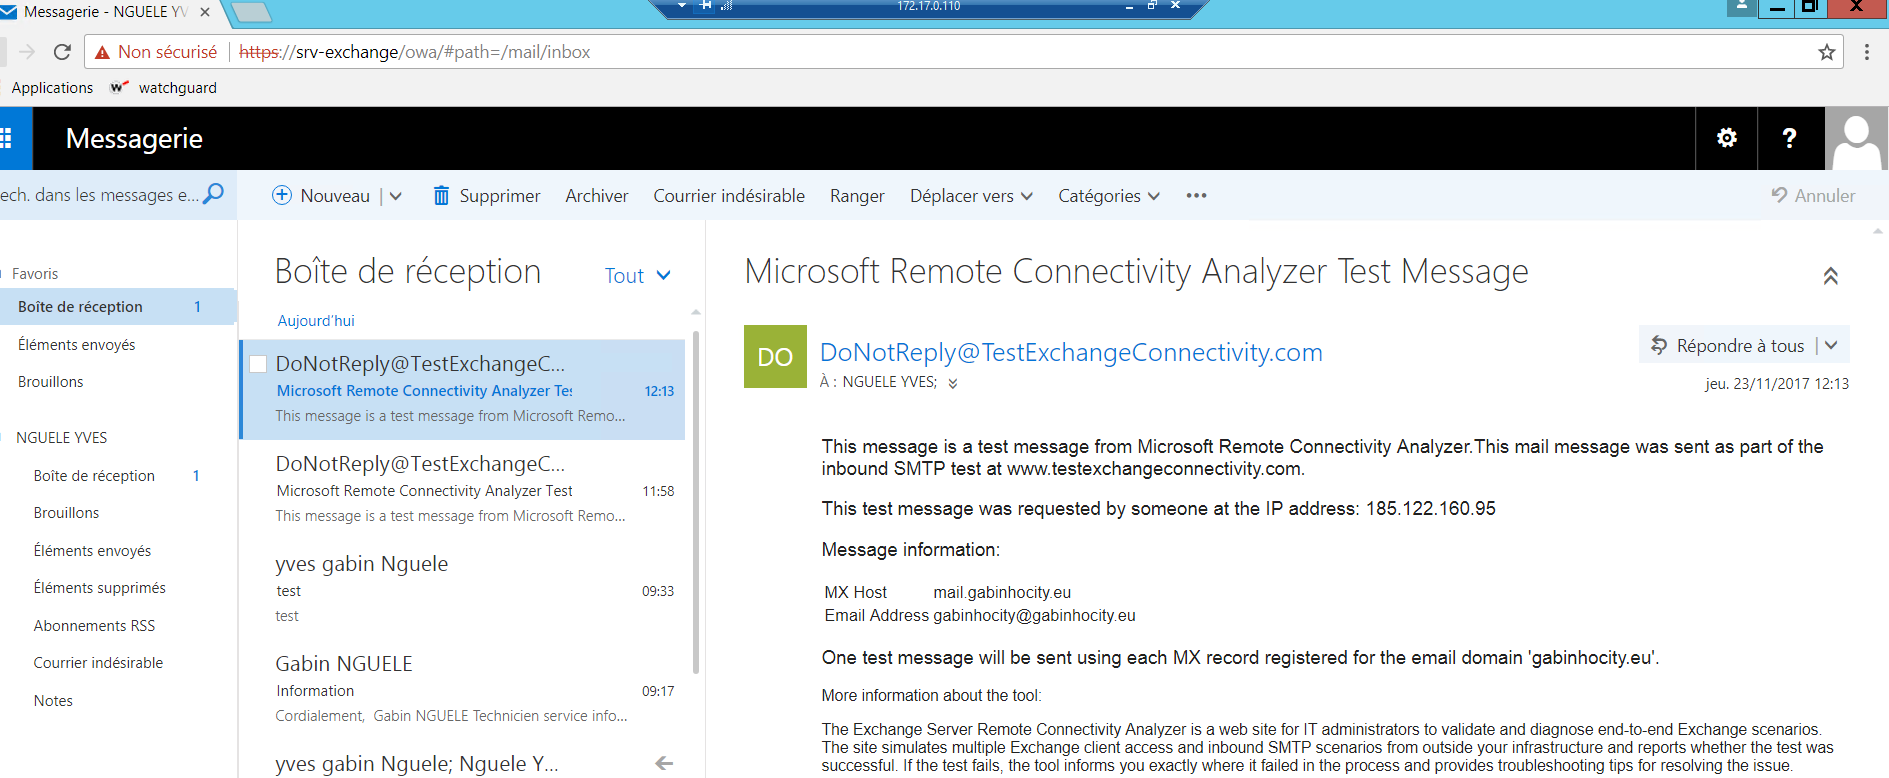Open the watchguard bookmark
The width and height of the screenshot is (1889, 778).
coord(163,88)
